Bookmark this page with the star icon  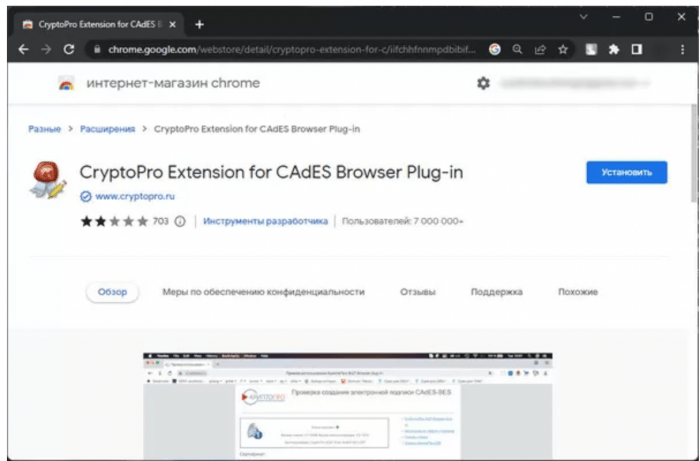(563, 50)
